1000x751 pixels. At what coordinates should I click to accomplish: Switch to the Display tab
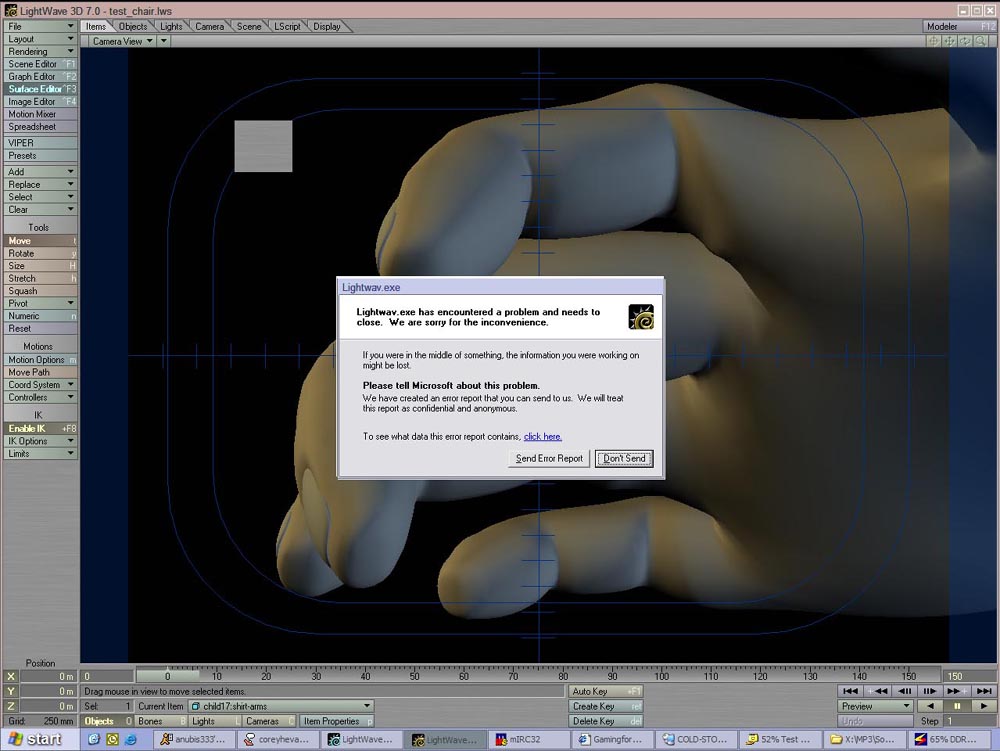click(x=327, y=26)
